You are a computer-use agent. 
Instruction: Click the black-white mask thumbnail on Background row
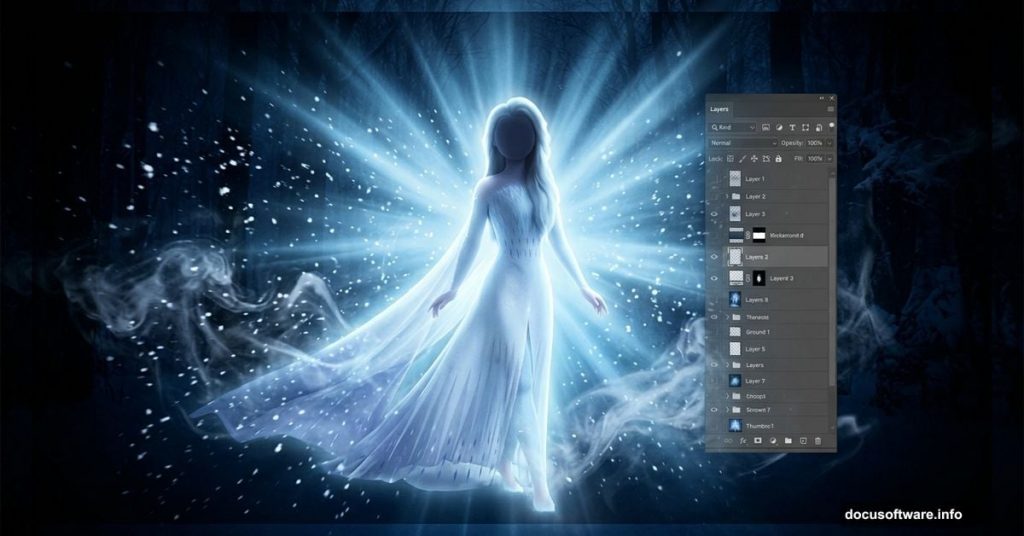tap(759, 235)
